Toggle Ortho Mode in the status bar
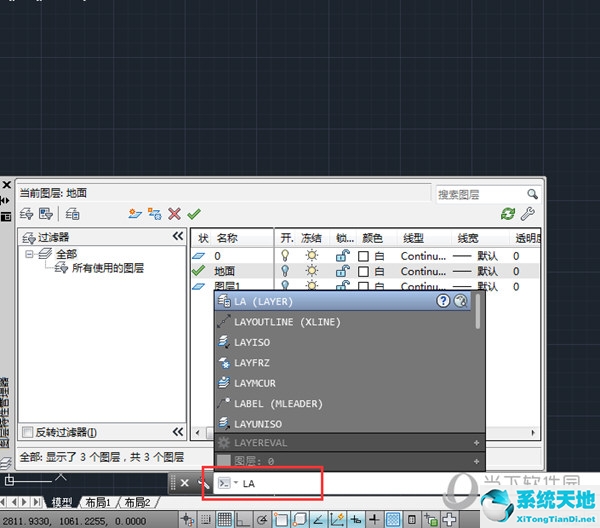 (x=243, y=519)
